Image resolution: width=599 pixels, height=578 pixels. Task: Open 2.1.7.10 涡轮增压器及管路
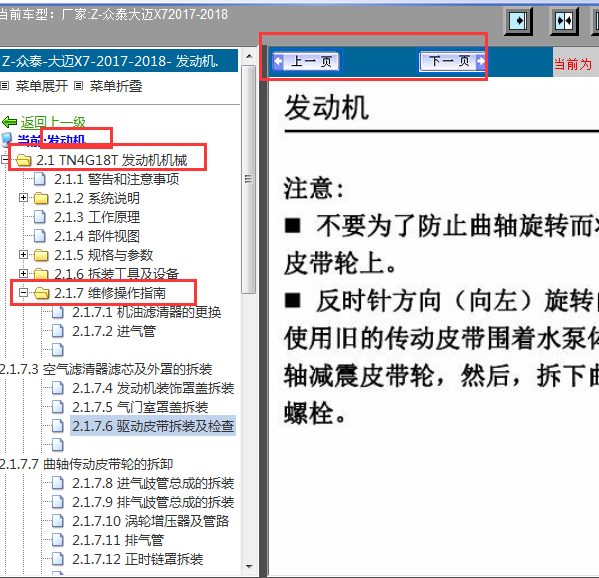click(151, 521)
